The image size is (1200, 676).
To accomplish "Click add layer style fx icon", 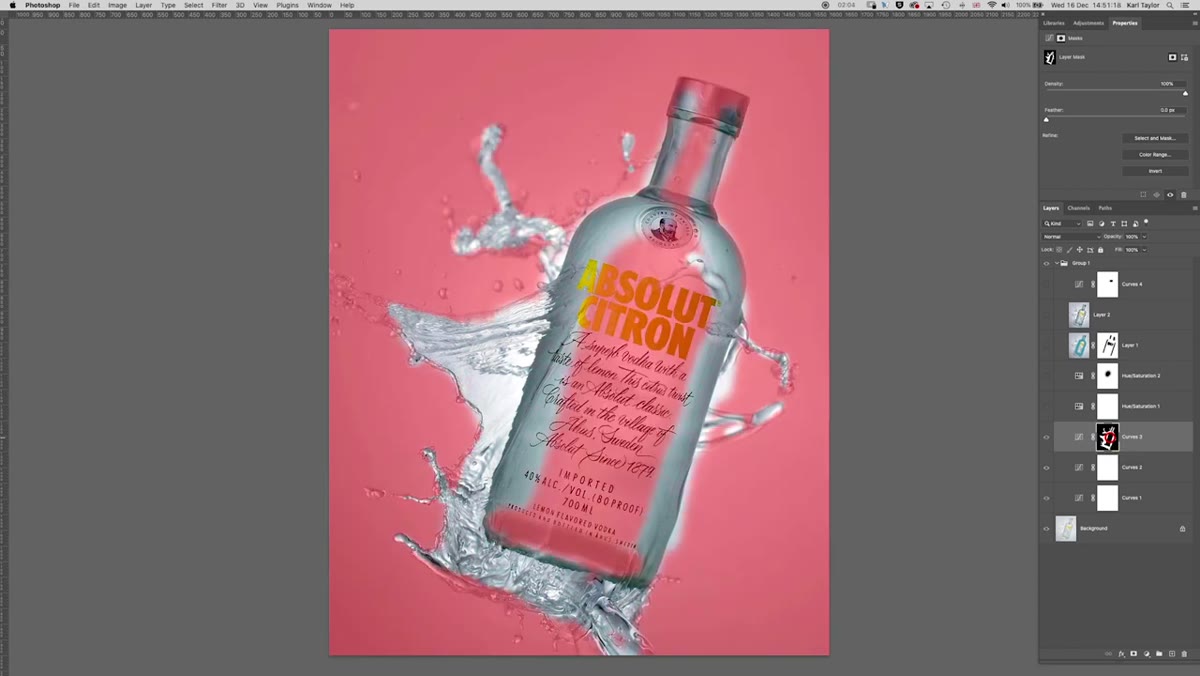I will (1121, 654).
